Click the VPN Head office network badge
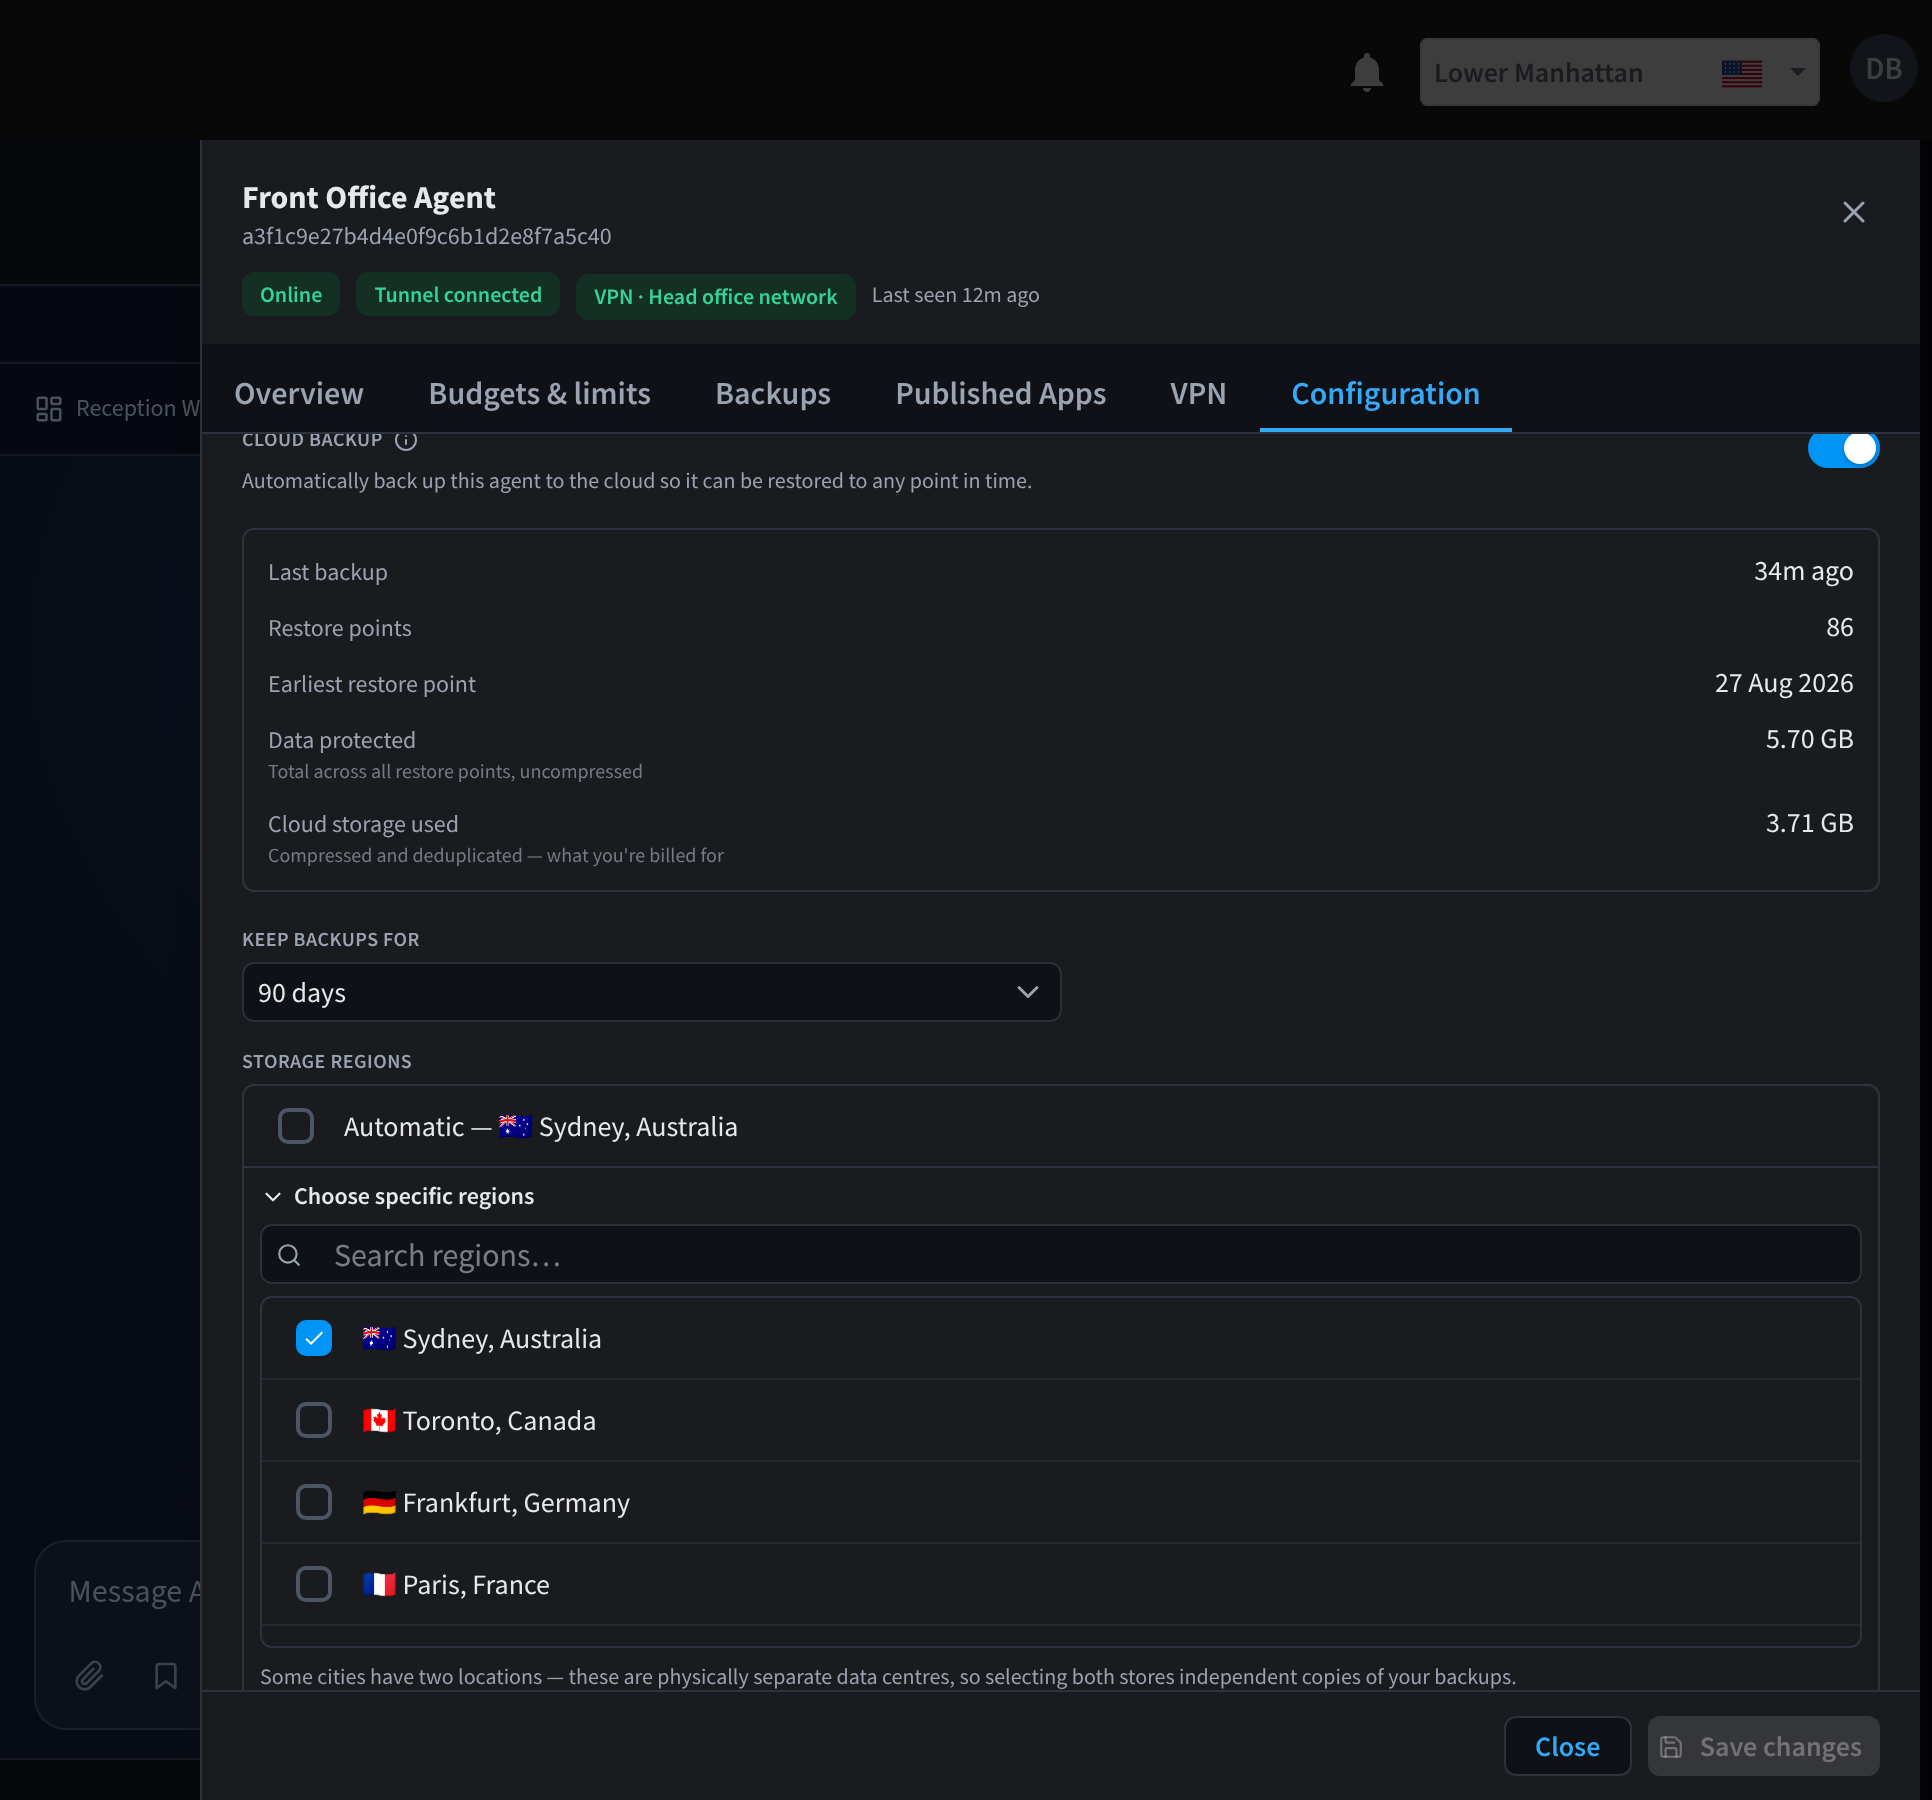1932x1800 pixels. pyautogui.click(x=716, y=297)
